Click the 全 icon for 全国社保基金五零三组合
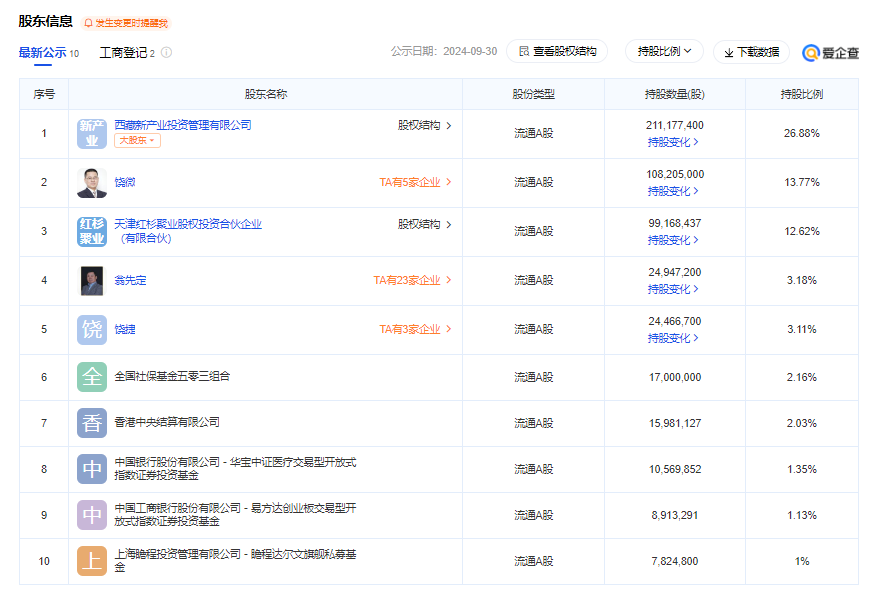This screenshot has width=876, height=600. pyautogui.click(x=92, y=377)
